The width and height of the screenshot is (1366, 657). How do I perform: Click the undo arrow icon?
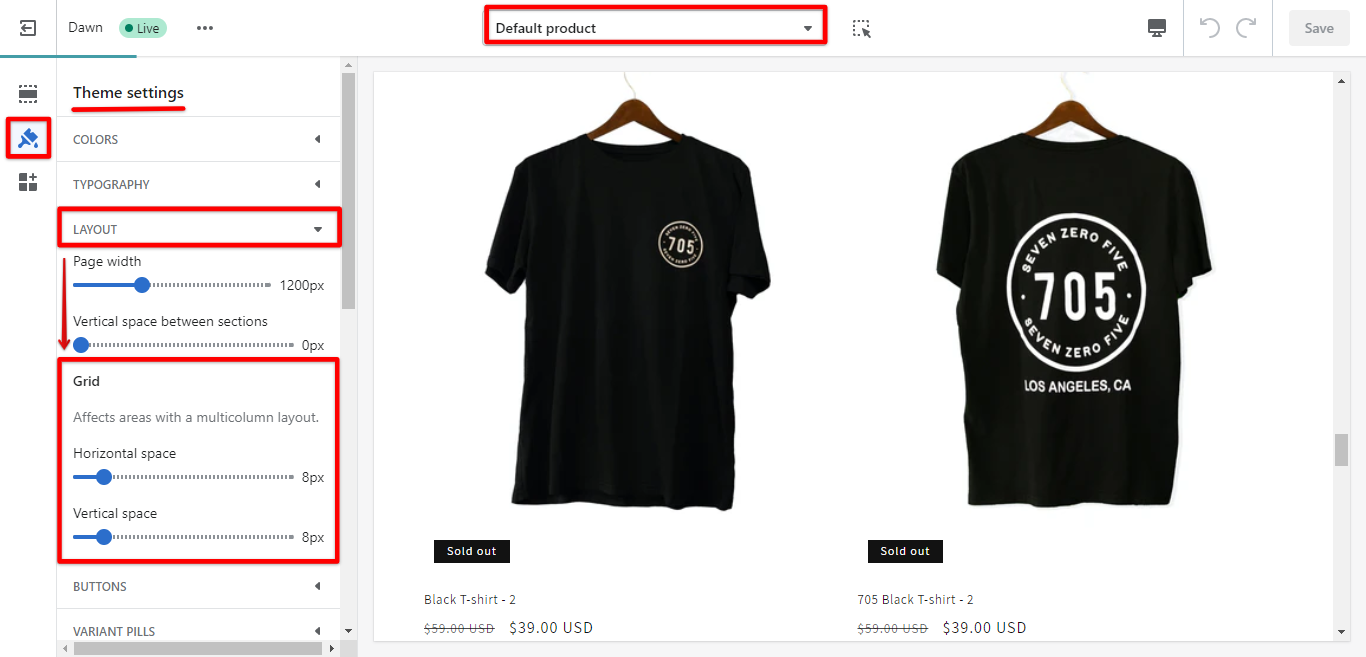pyautogui.click(x=1210, y=28)
